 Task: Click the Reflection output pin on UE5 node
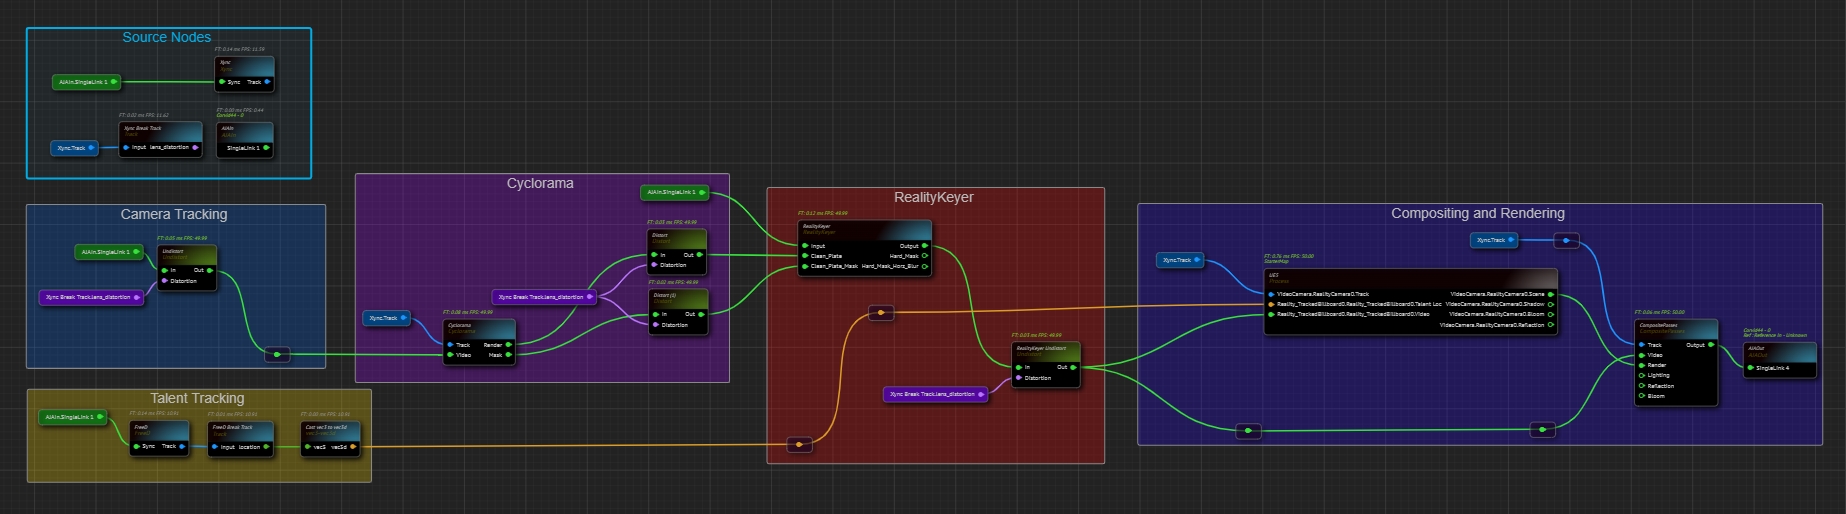[x=1550, y=325]
